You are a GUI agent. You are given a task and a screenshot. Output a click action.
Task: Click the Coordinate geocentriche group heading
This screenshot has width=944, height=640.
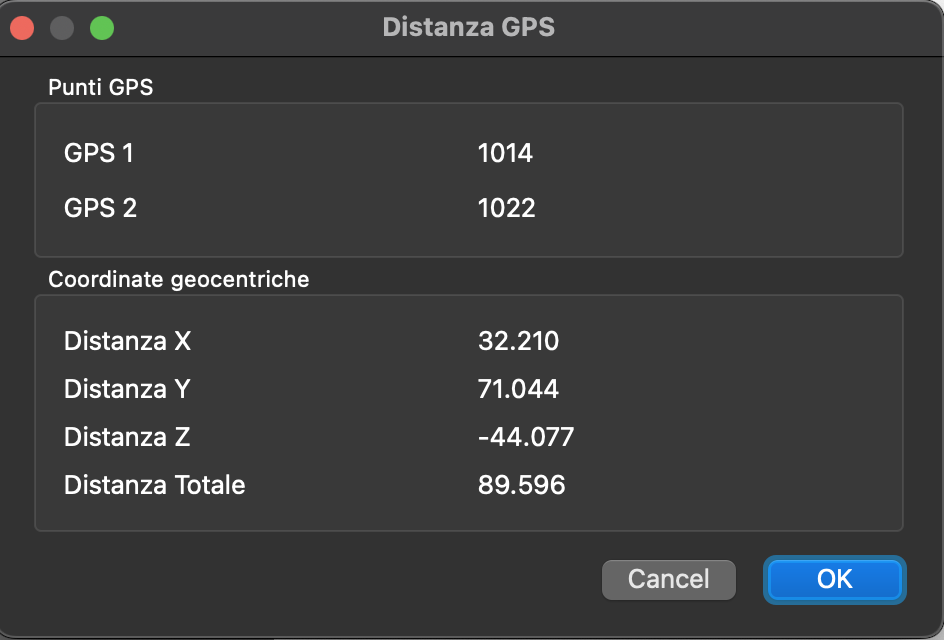tap(178, 280)
